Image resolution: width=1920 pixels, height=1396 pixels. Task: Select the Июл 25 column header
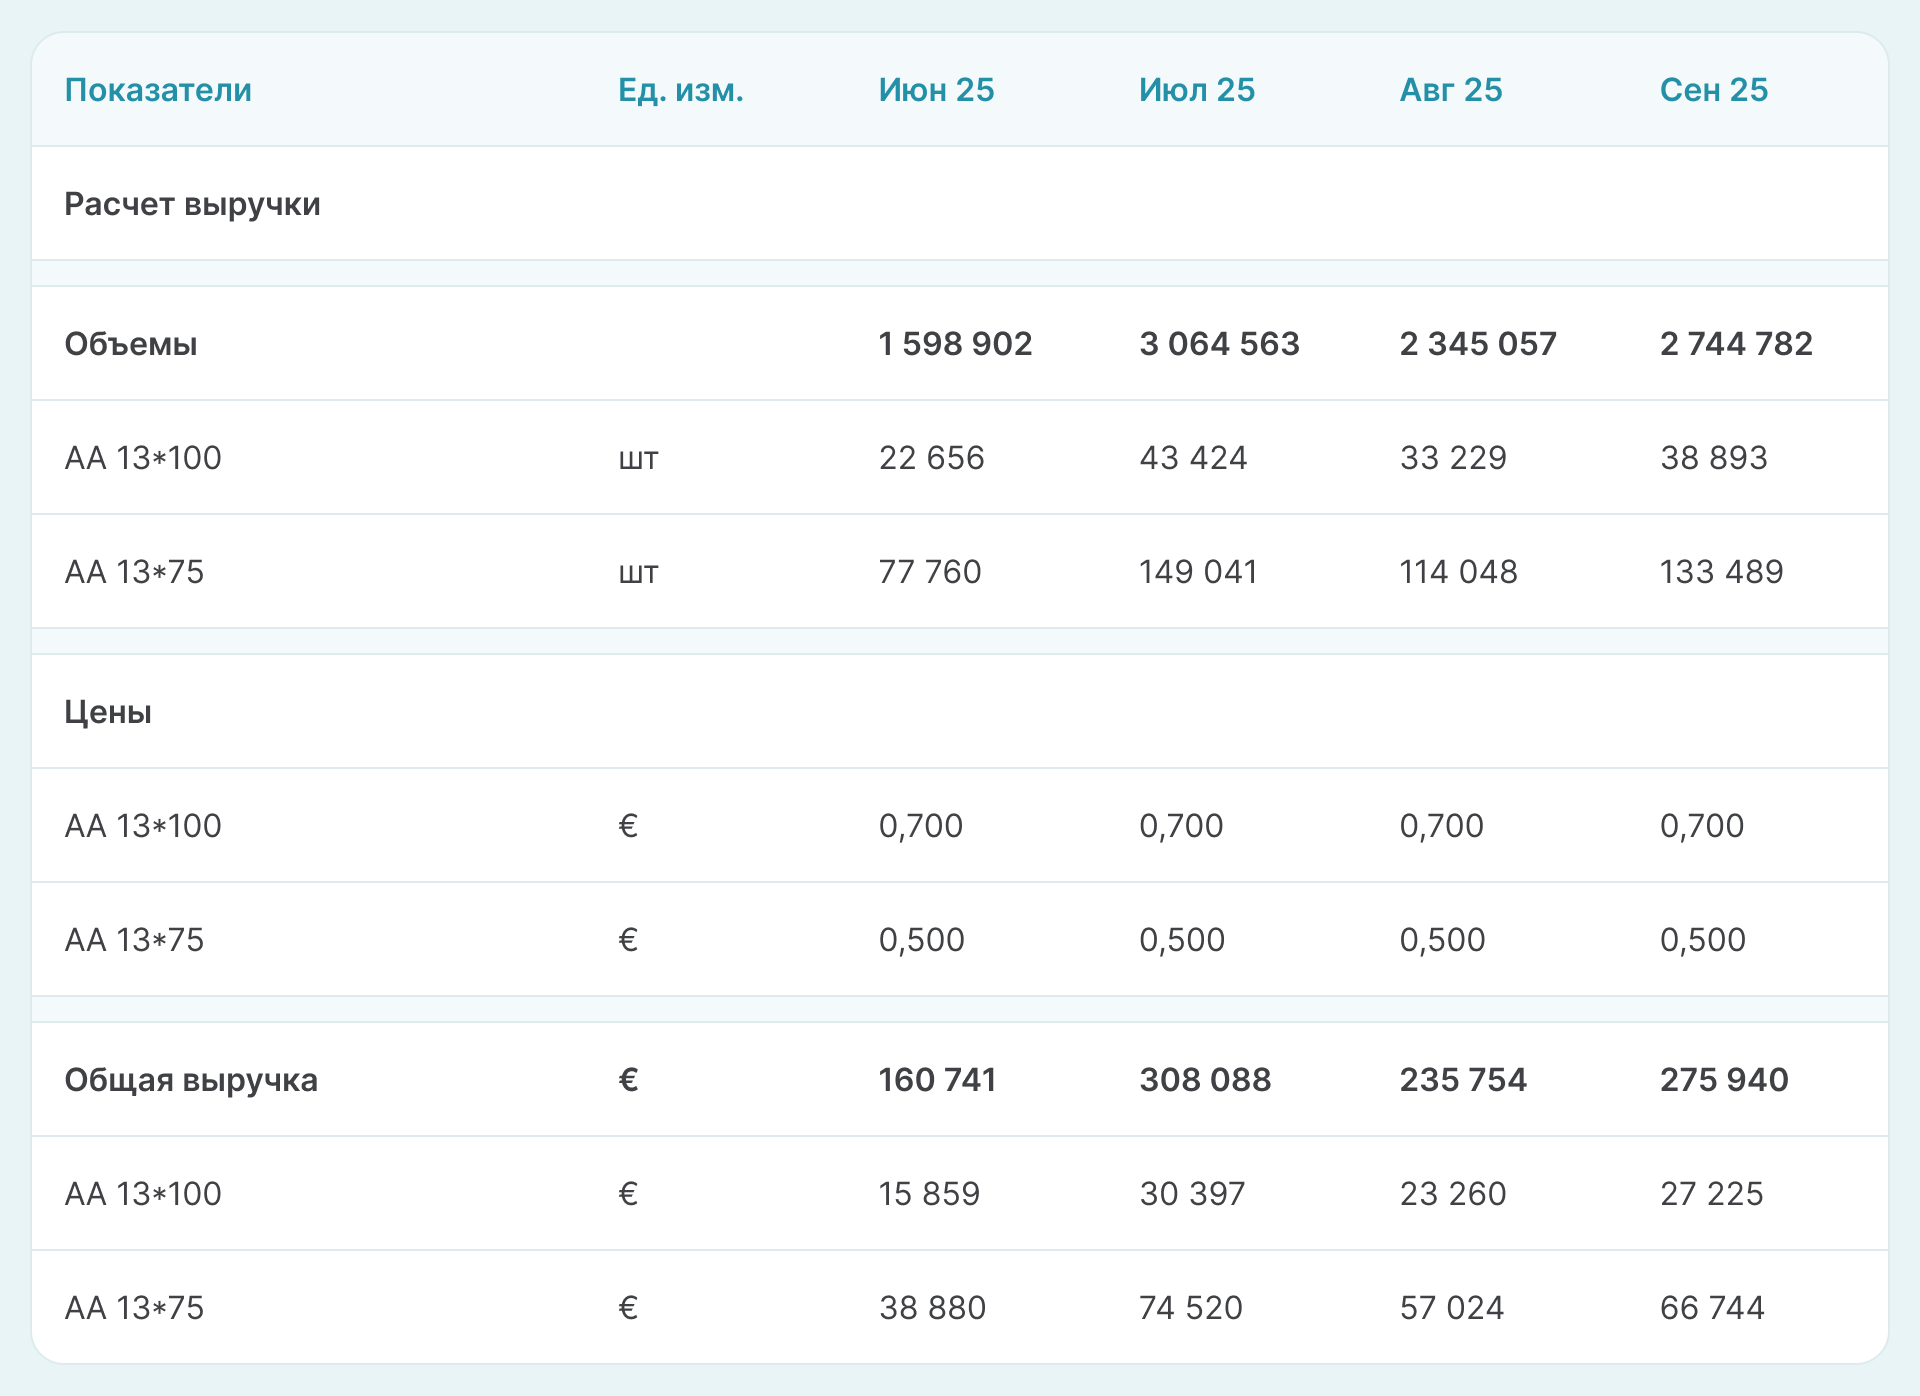[1196, 90]
